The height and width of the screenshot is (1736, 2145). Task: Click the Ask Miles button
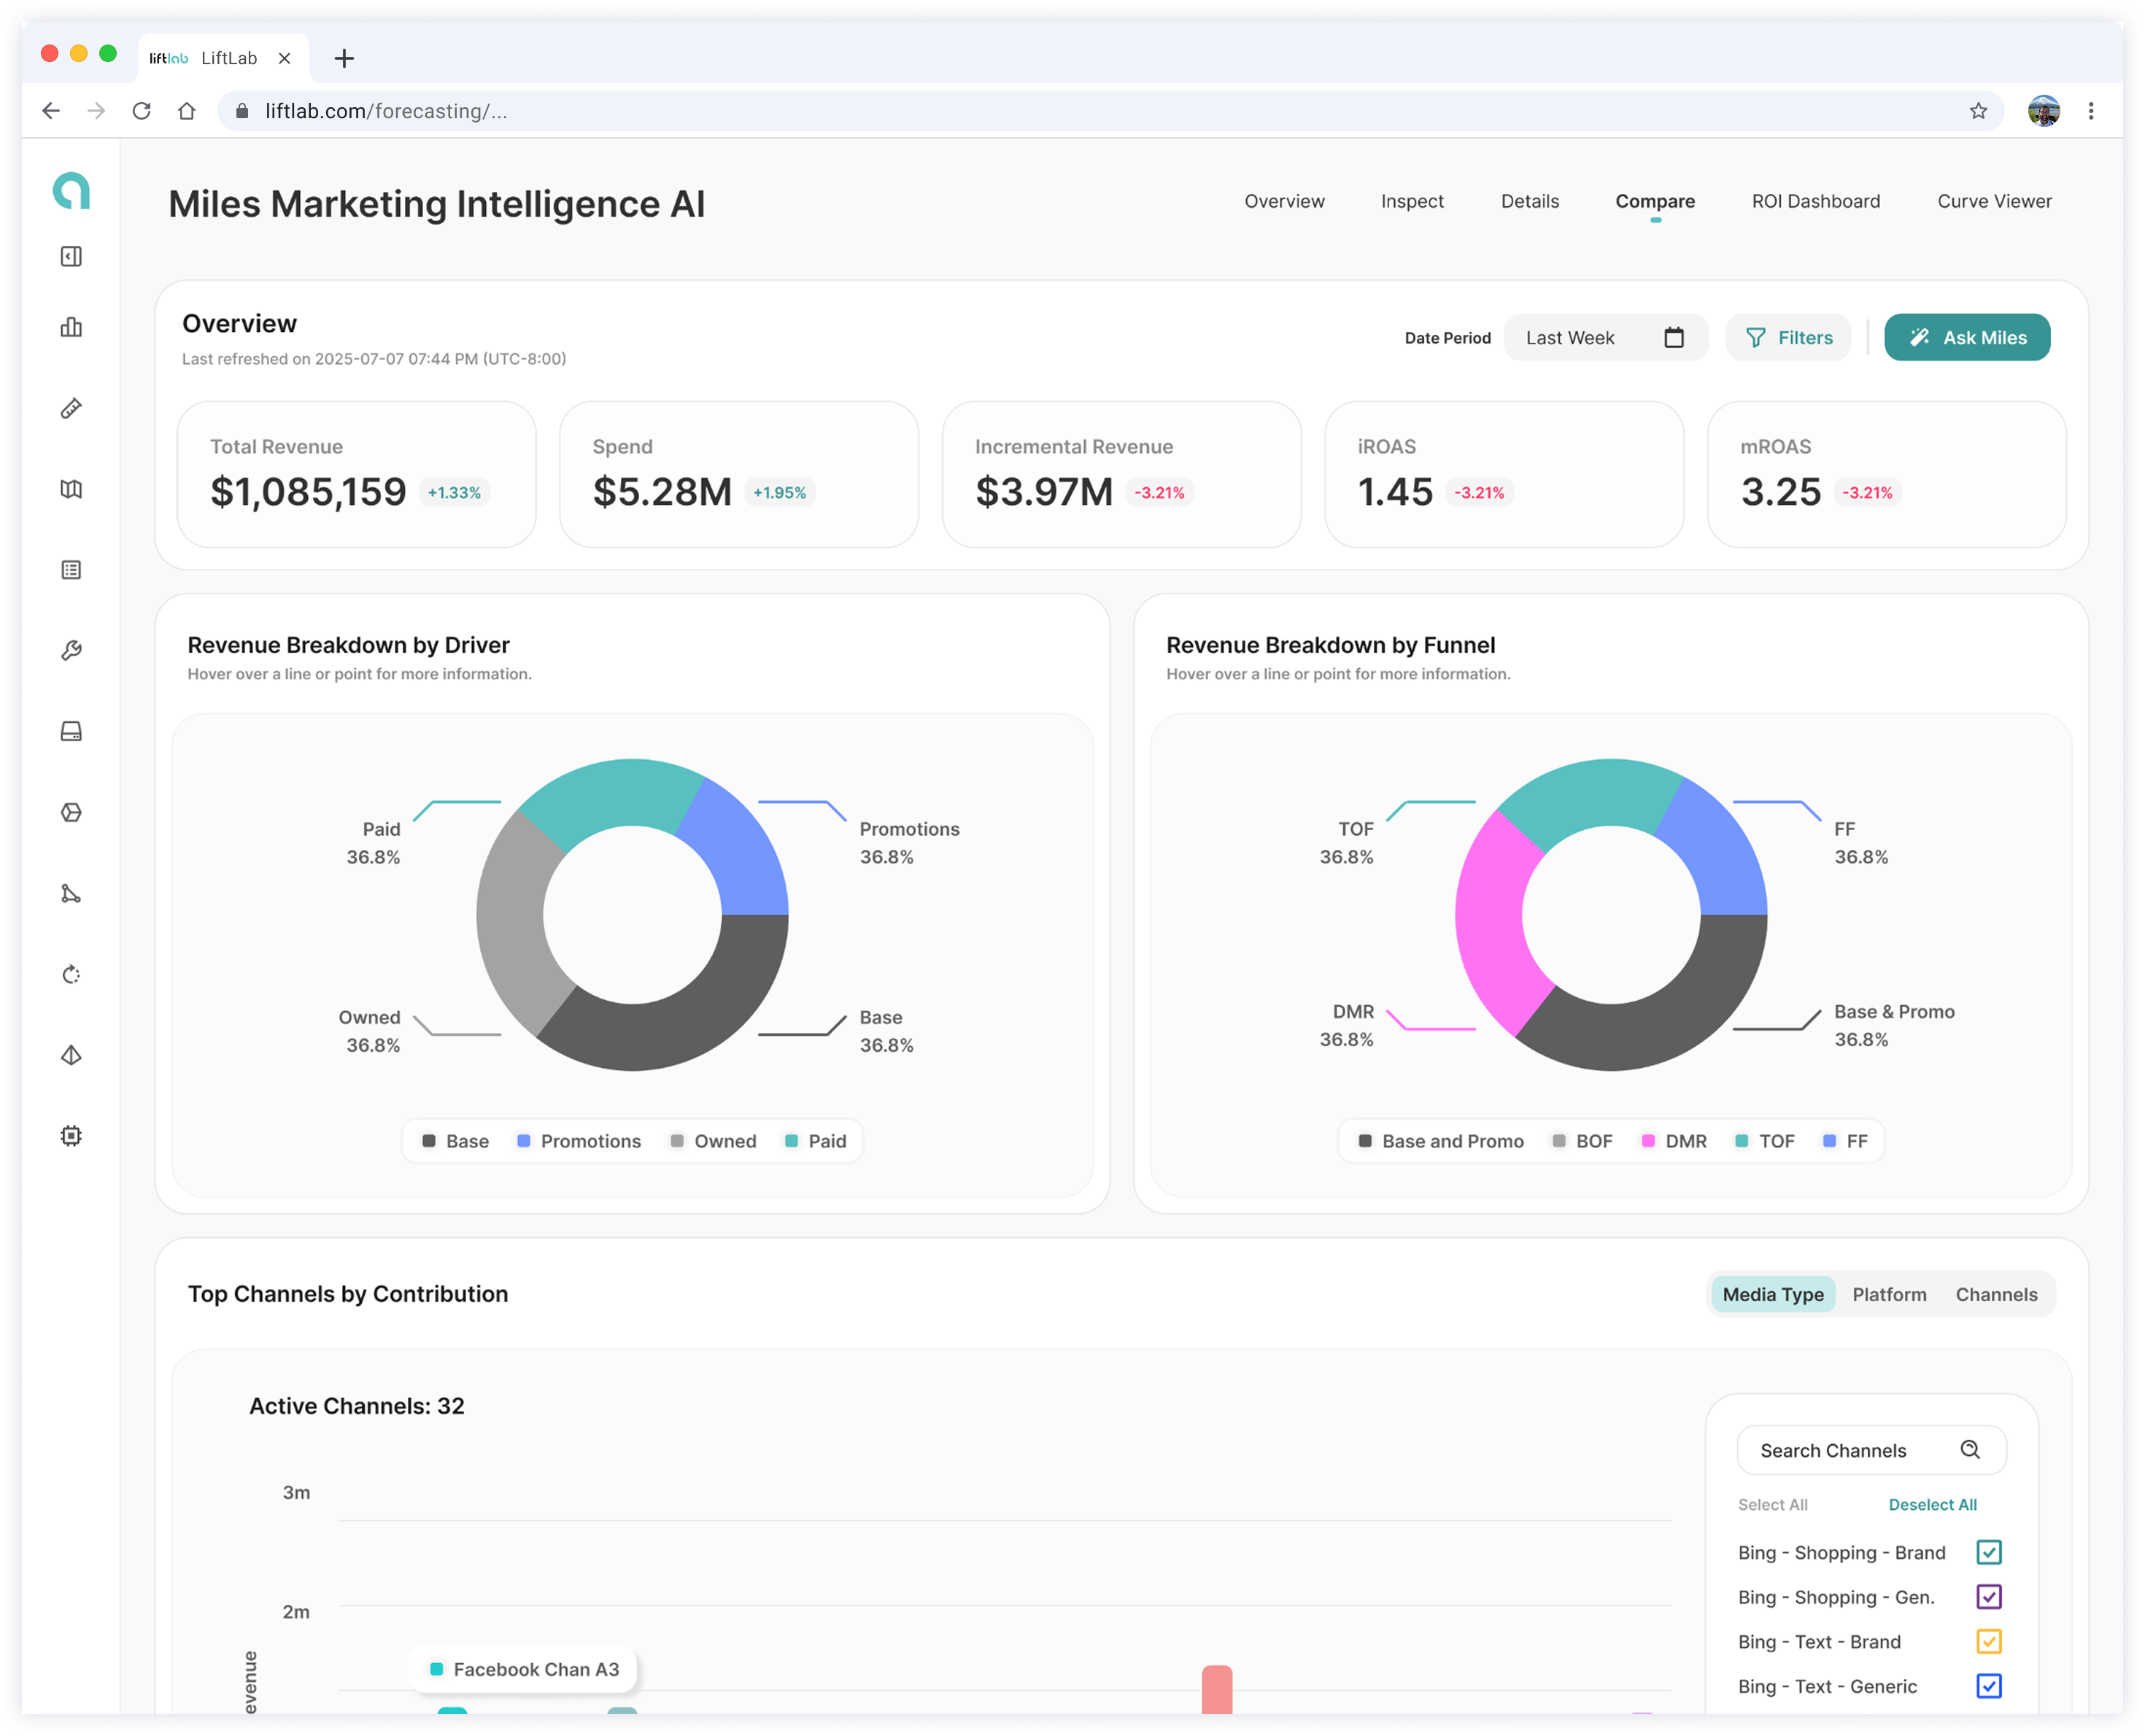(x=1967, y=338)
